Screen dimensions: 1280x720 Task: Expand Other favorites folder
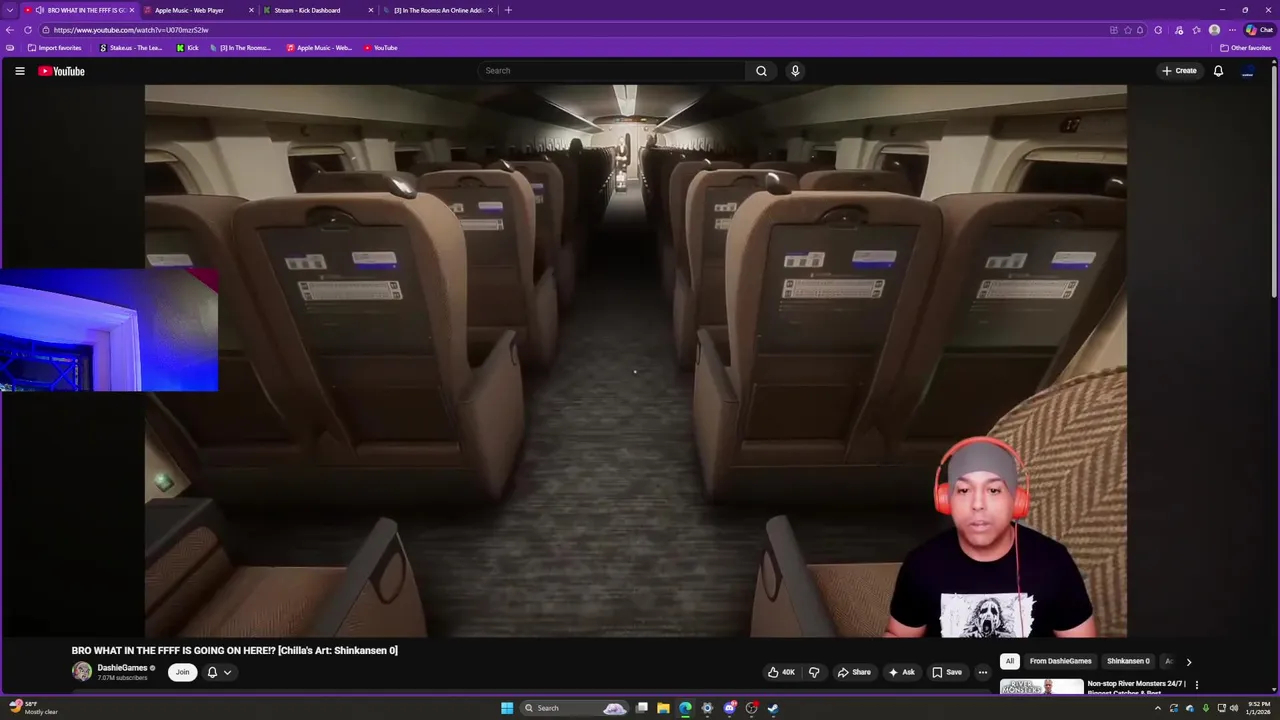point(1245,48)
